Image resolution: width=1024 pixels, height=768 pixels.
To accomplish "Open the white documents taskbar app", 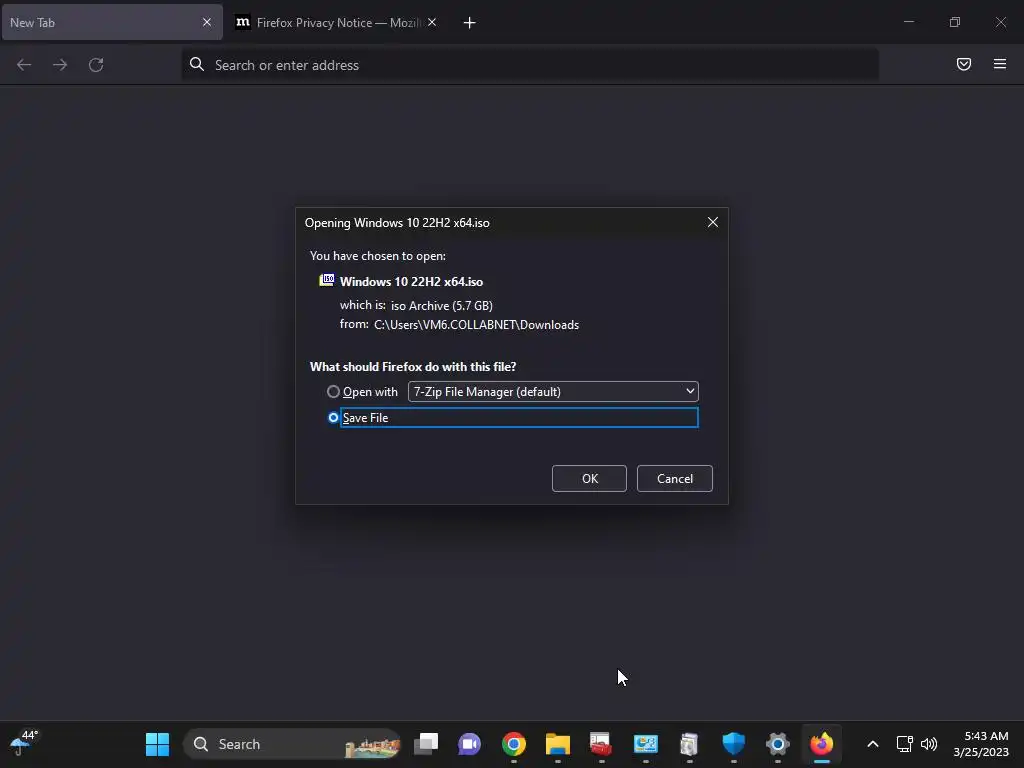I will (x=689, y=744).
